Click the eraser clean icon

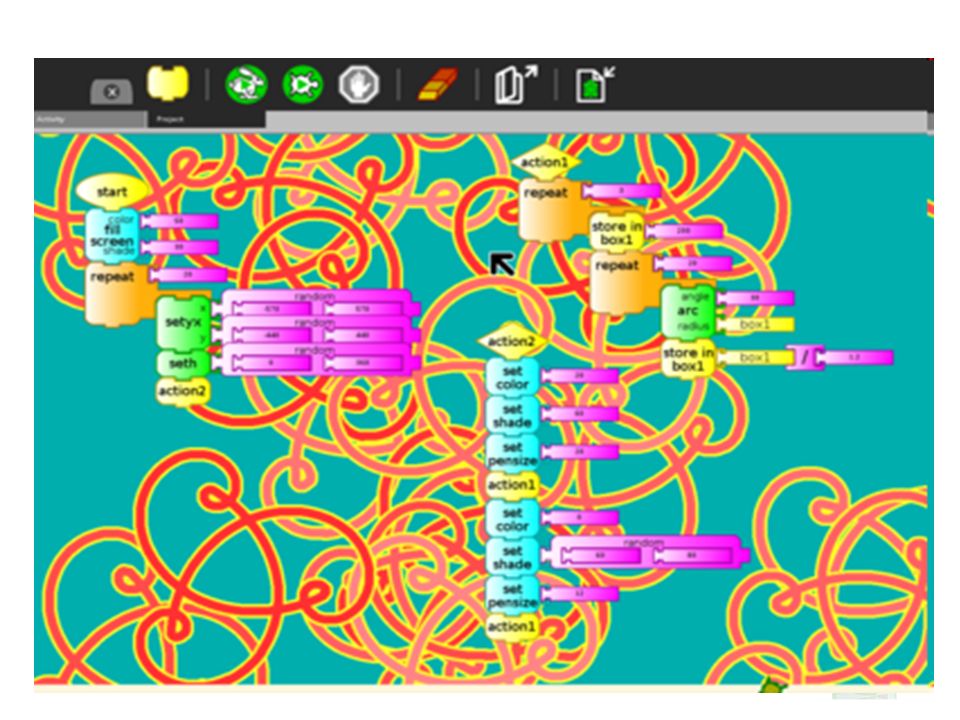(x=438, y=84)
